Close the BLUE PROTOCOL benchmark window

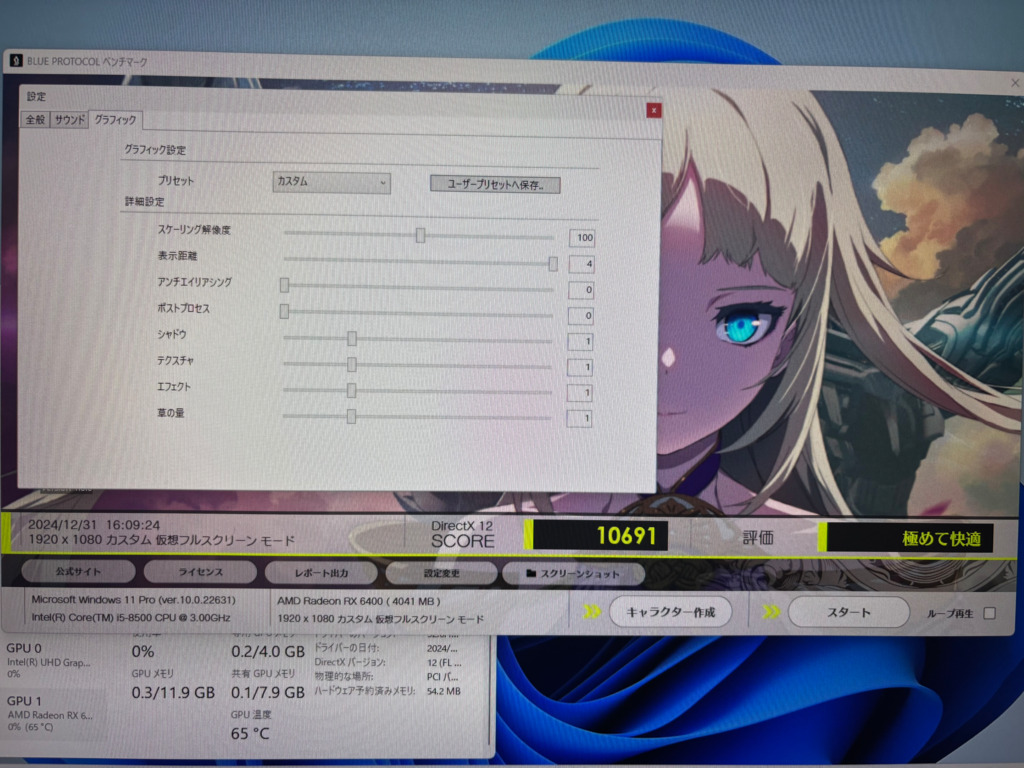click(x=1015, y=83)
